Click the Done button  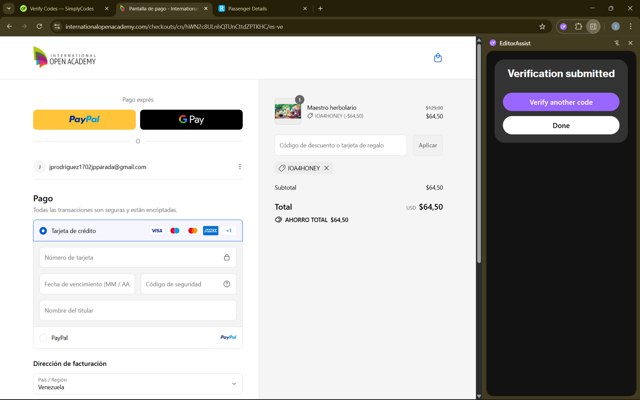561,125
